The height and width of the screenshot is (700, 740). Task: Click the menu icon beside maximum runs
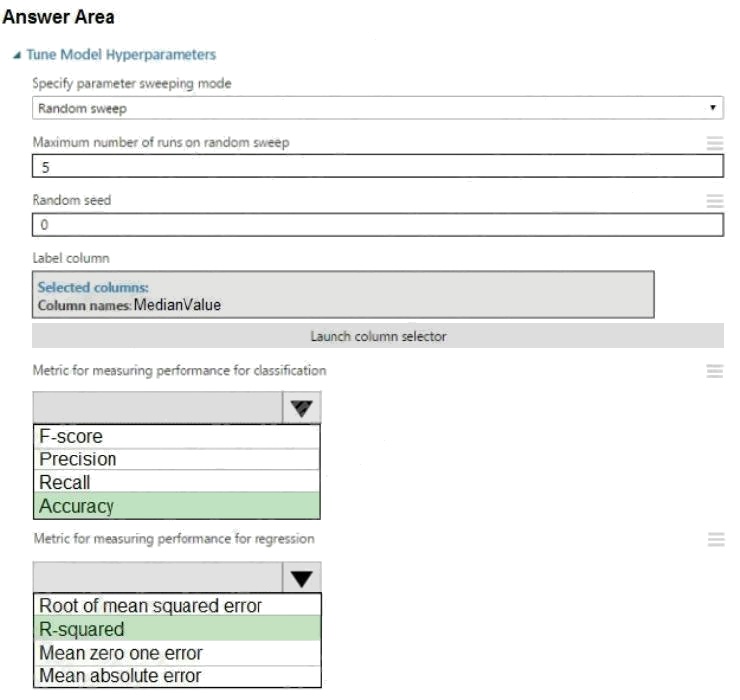(x=714, y=143)
